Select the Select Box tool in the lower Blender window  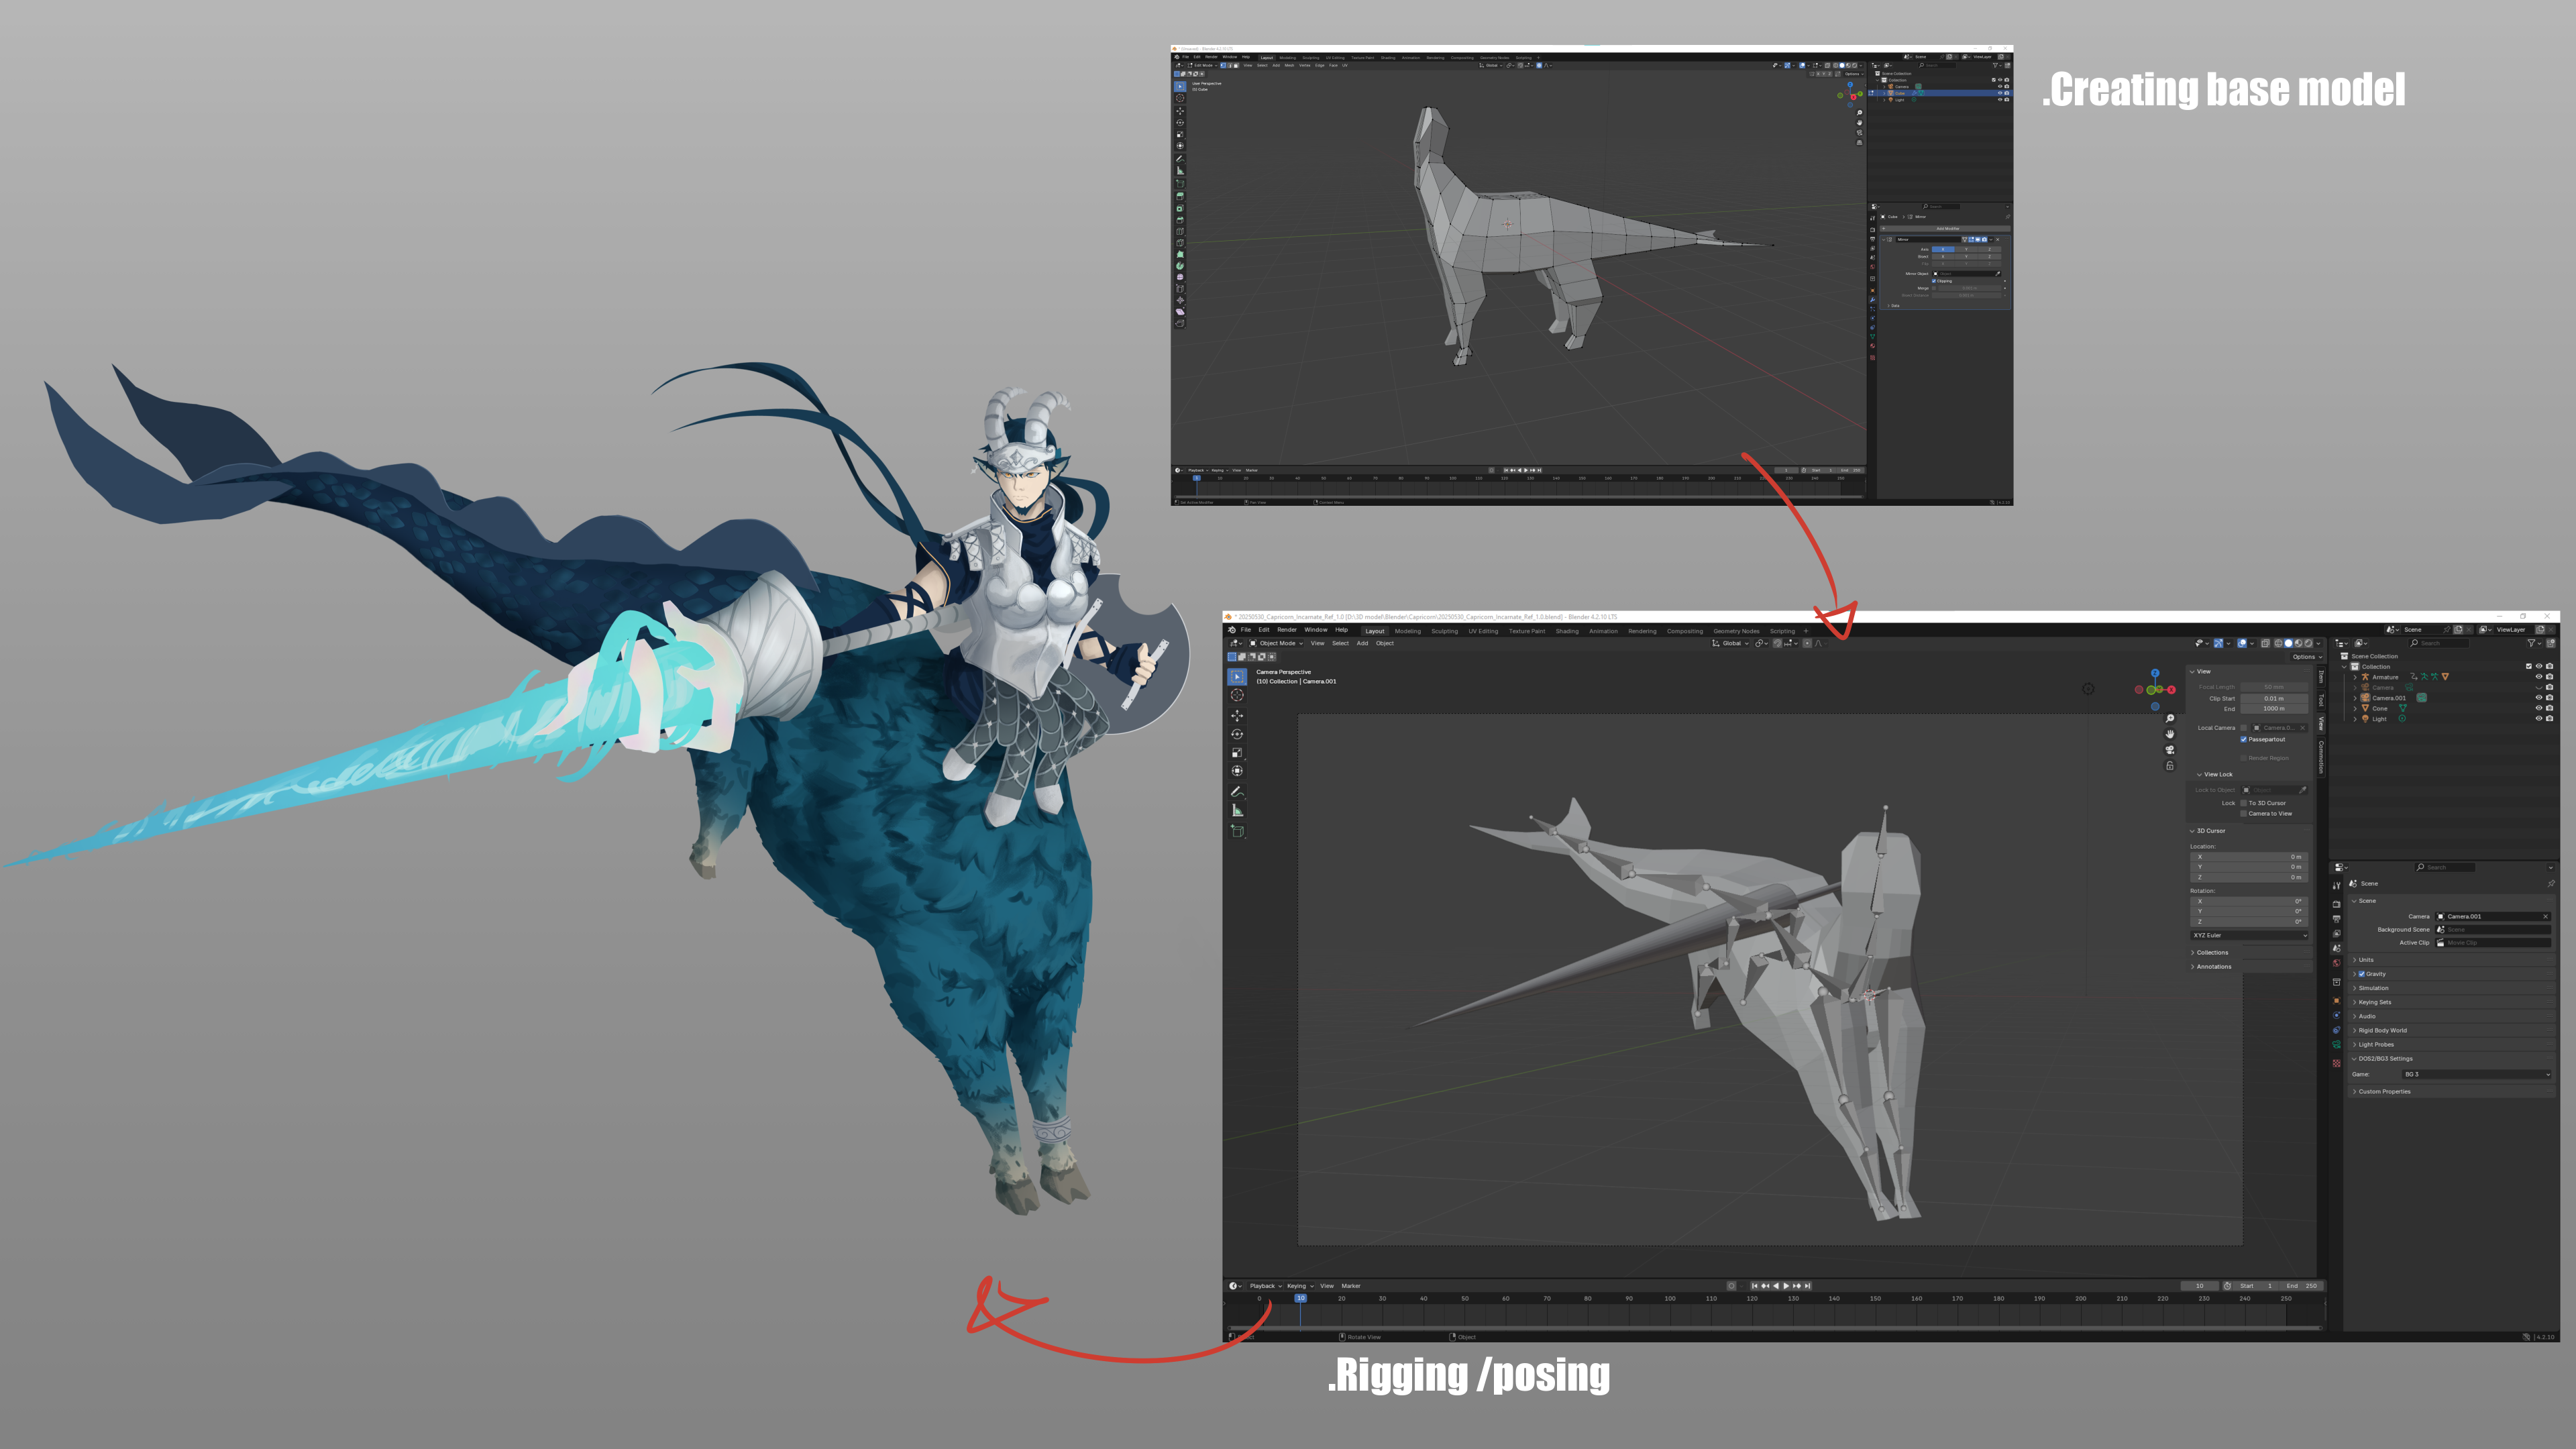pyautogui.click(x=1237, y=677)
